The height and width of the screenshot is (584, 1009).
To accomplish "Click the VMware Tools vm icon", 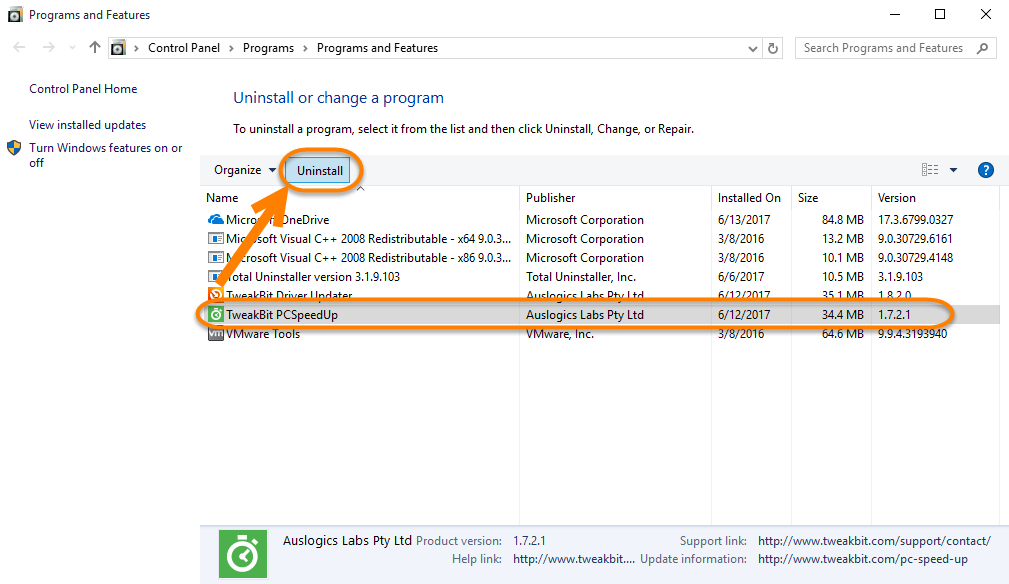I will (x=216, y=334).
